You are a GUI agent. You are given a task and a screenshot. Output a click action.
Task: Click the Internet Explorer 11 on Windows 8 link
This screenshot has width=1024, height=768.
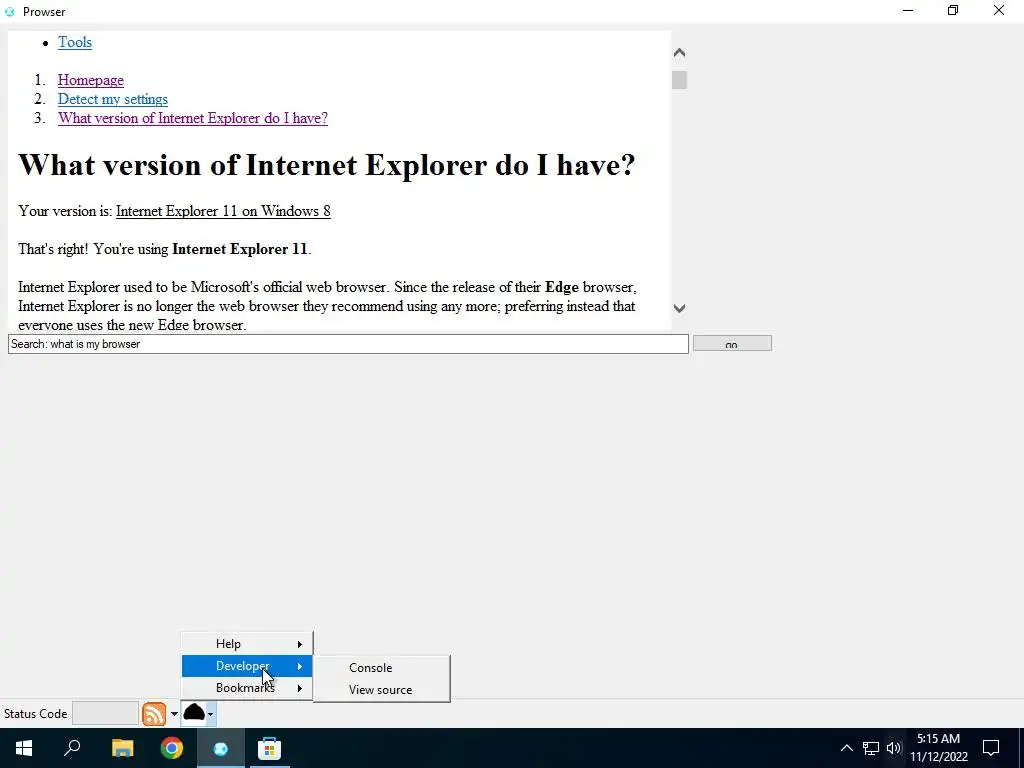point(223,211)
